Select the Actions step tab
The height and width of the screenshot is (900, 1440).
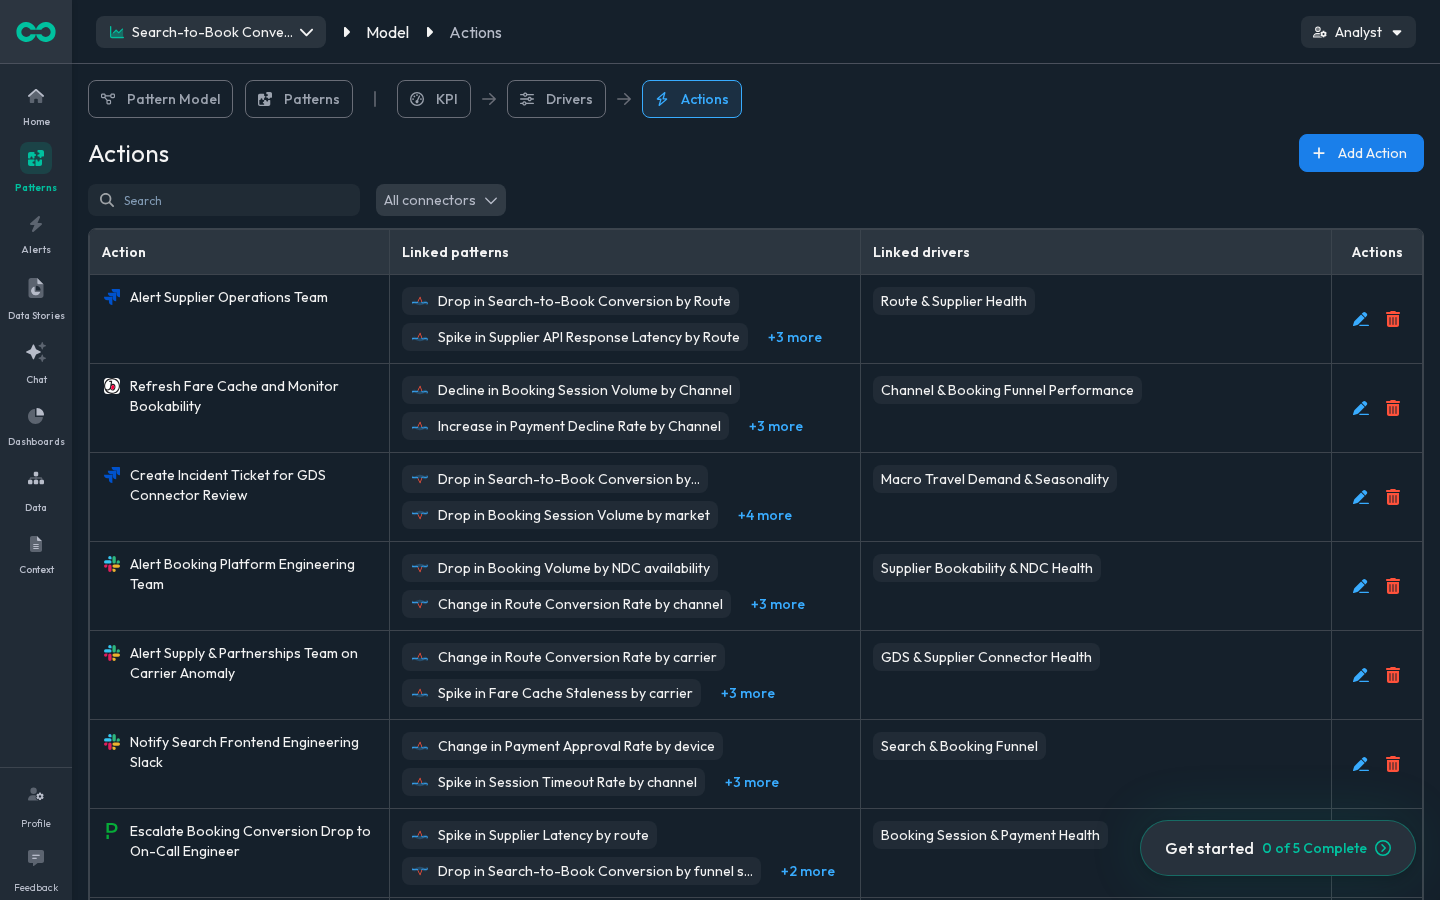(x=692, y=99)
